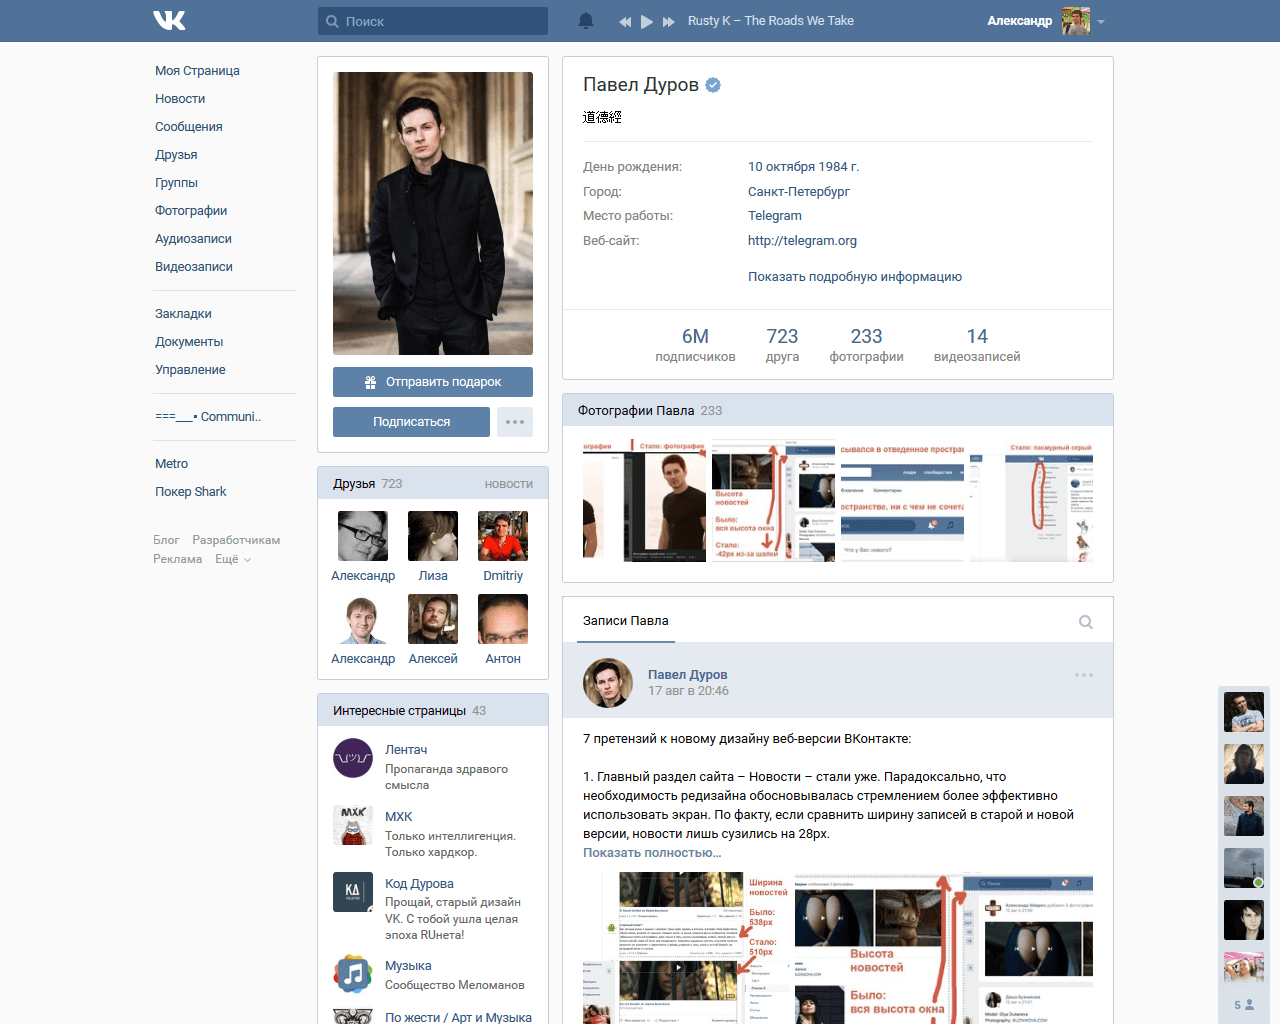Expand post with Показать полностью

tap(652, 853)
